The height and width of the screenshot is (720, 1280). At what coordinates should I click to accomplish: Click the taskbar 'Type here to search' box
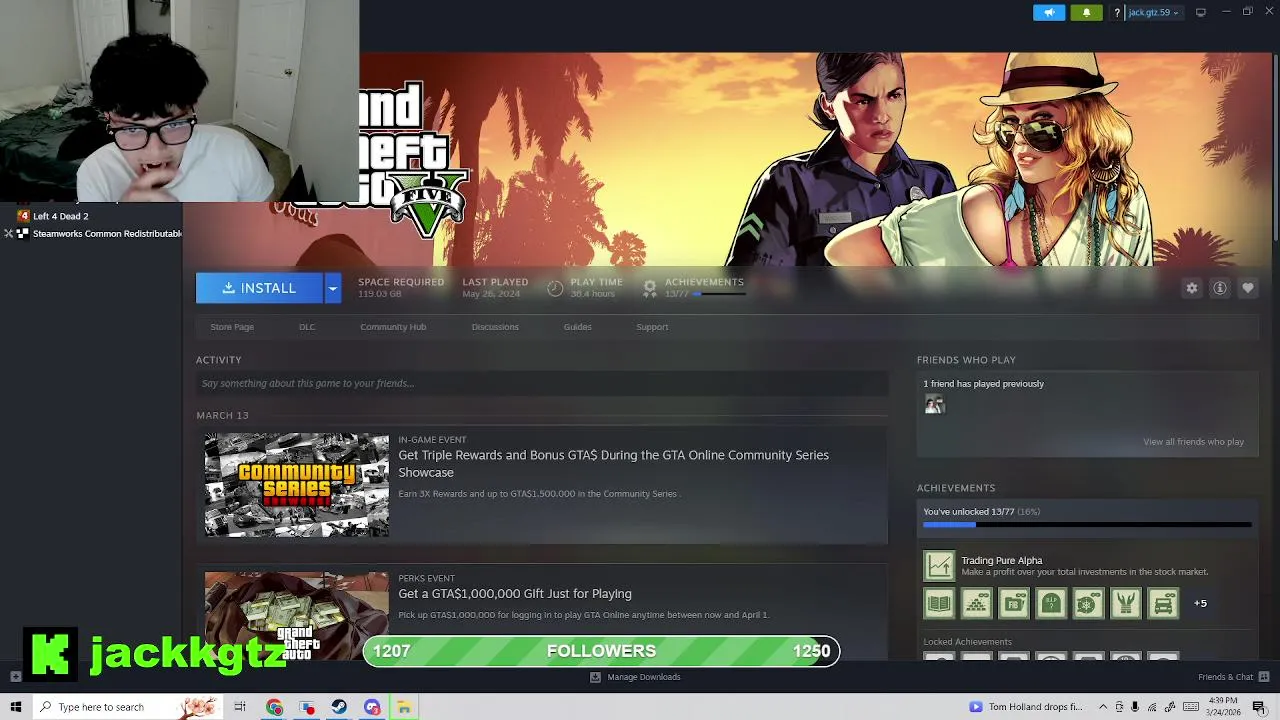click(x=127, y=707)
